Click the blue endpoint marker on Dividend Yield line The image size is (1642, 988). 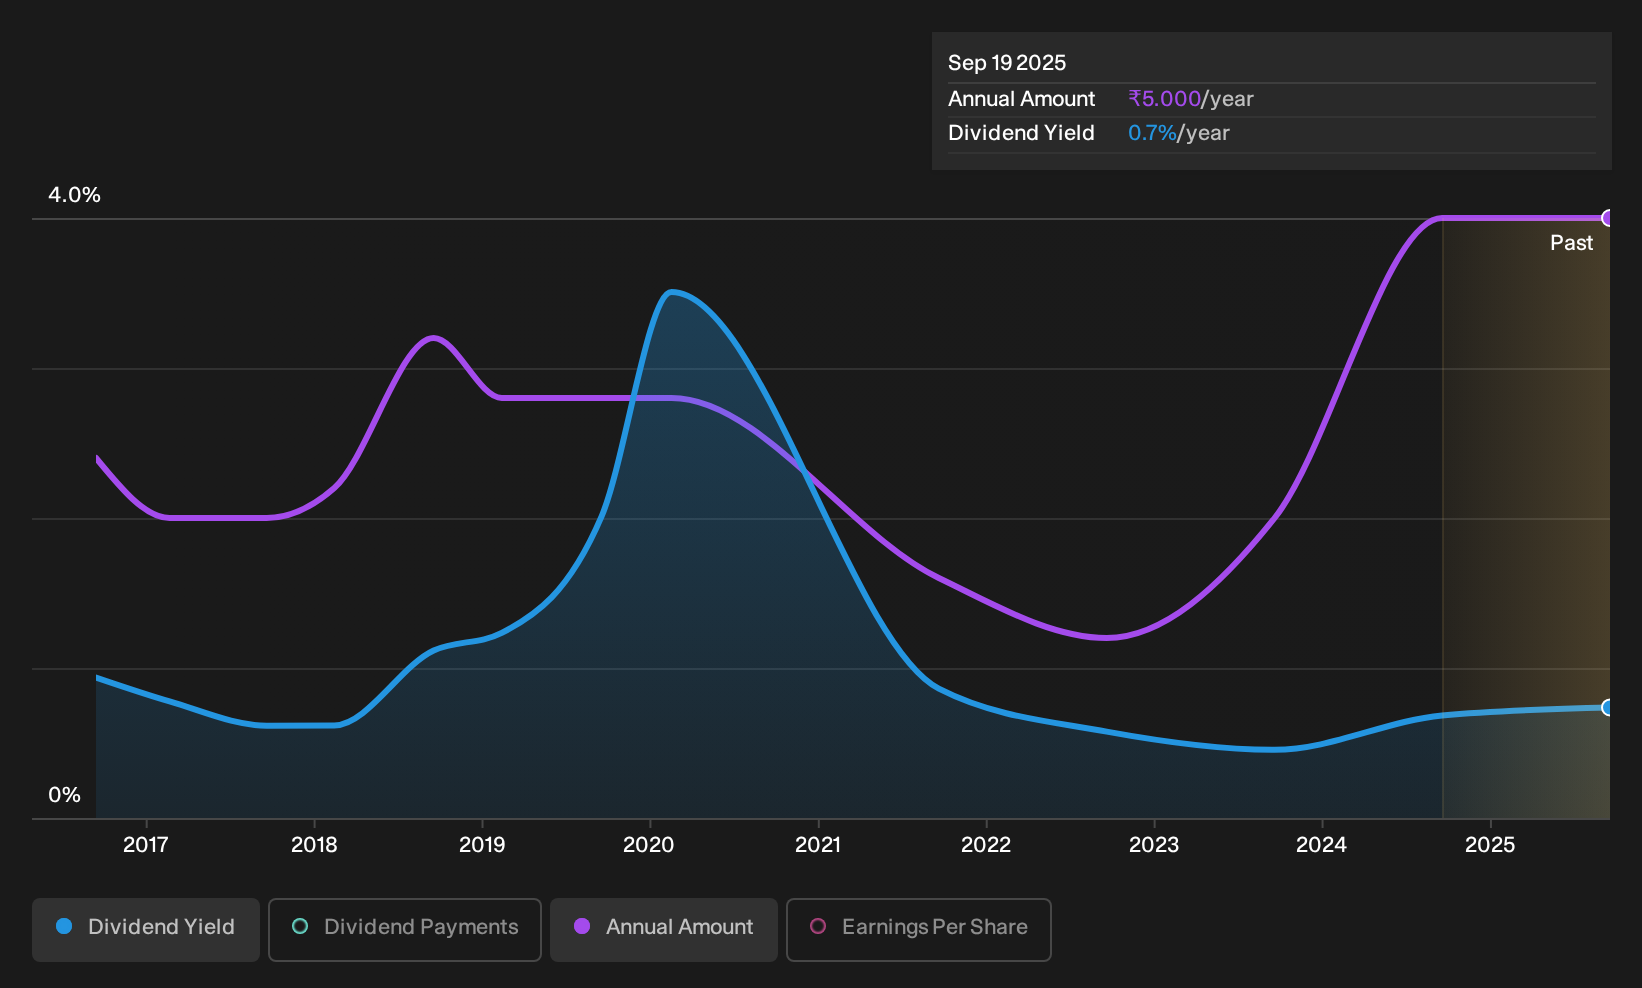point(1608,707)
